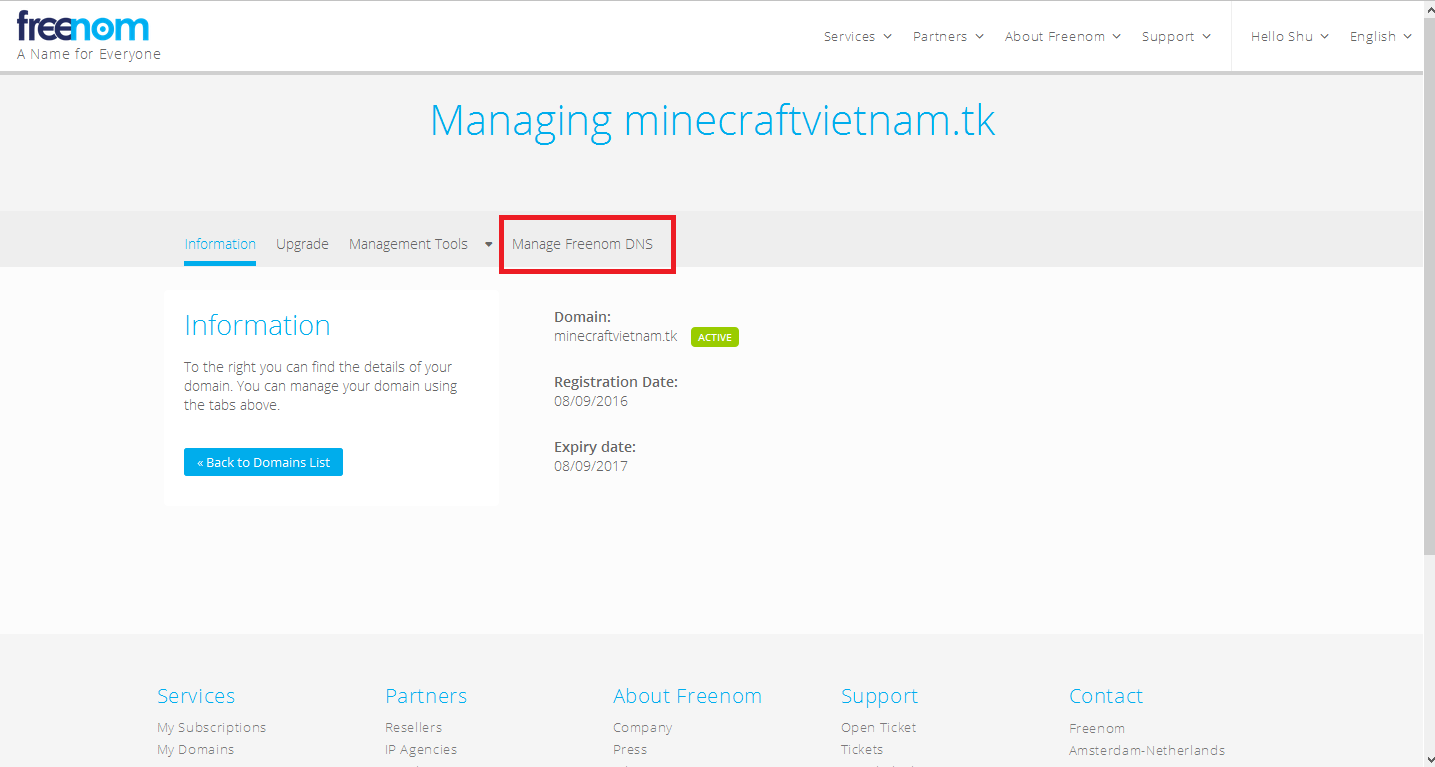
Task: Open the Resellers footer link
Action: (x=413, y=727)
